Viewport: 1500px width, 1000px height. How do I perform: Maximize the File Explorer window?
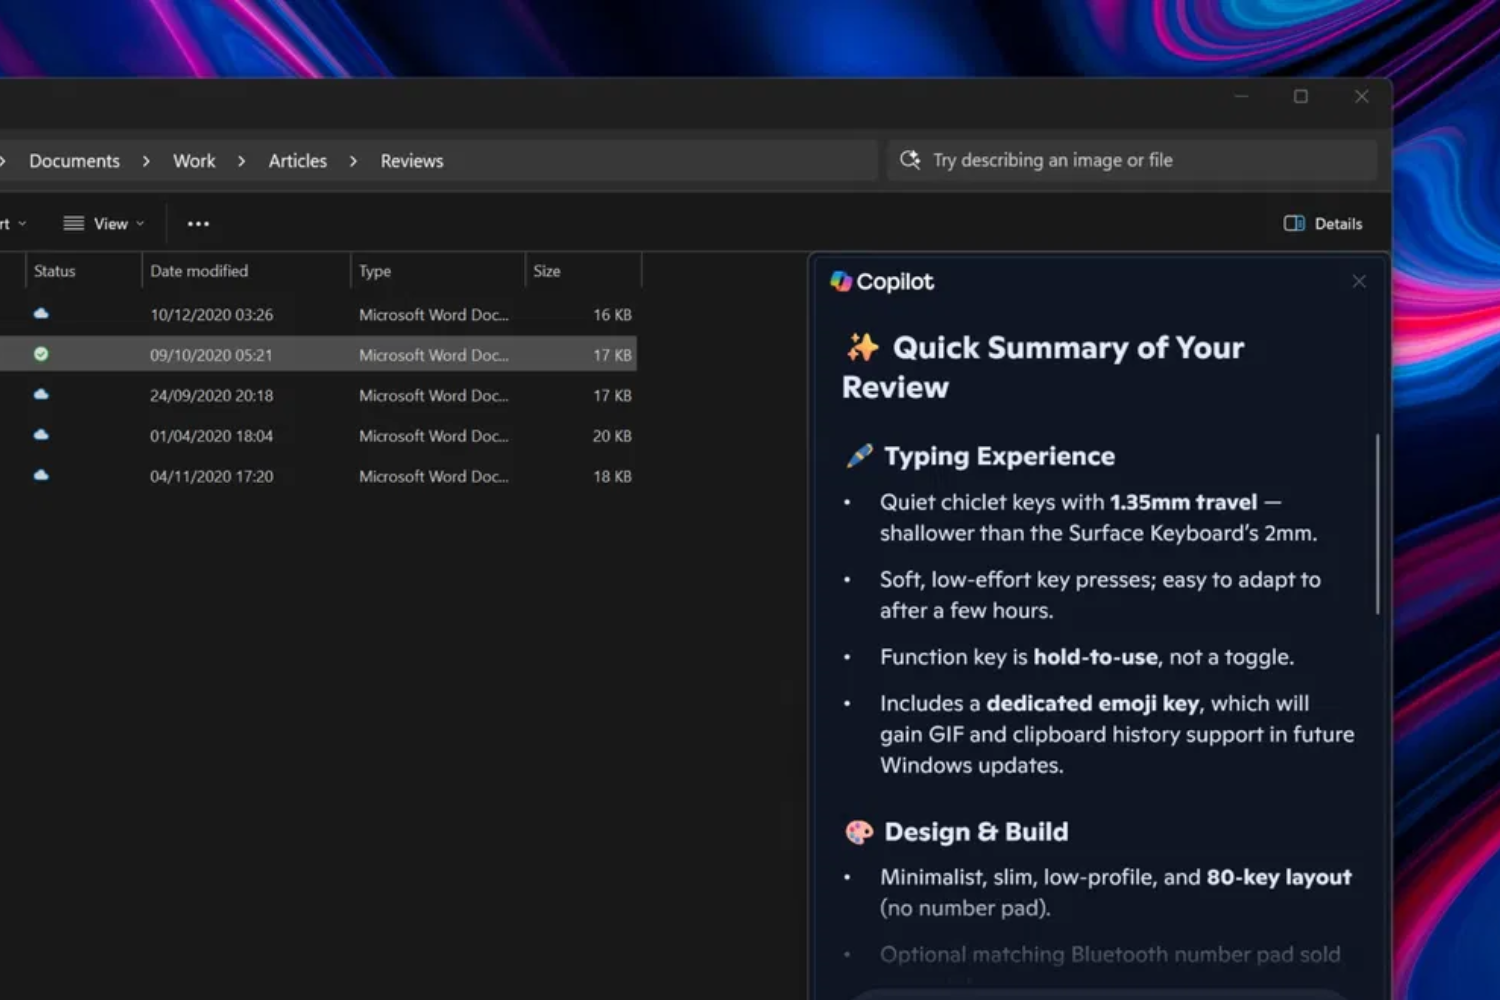pyautogui.click(x=1301, y=97)
